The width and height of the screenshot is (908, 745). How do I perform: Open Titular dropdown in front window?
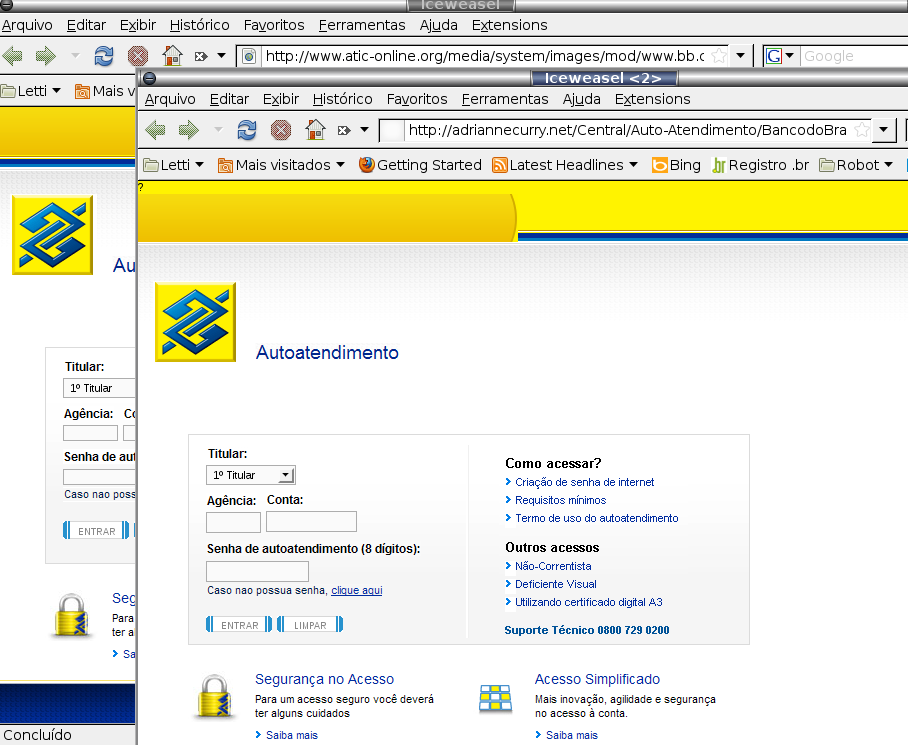coord(251,475)
